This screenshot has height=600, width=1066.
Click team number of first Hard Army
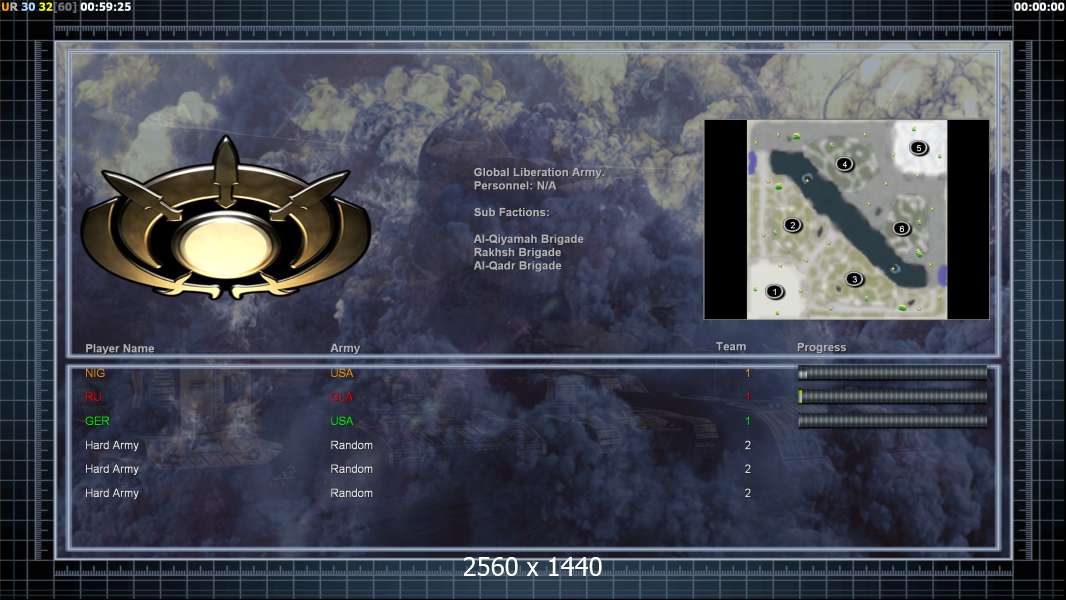[x=748, y=445]
